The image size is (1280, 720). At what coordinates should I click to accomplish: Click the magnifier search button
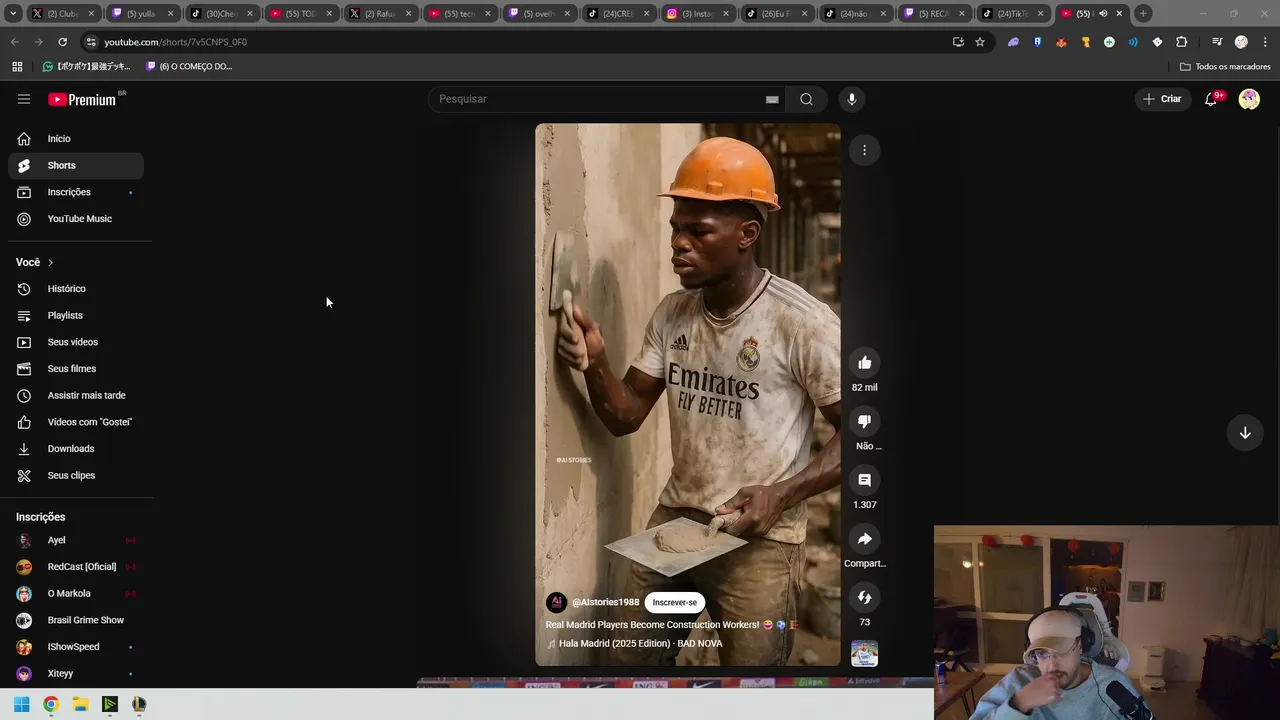click(x=806, y=99)
